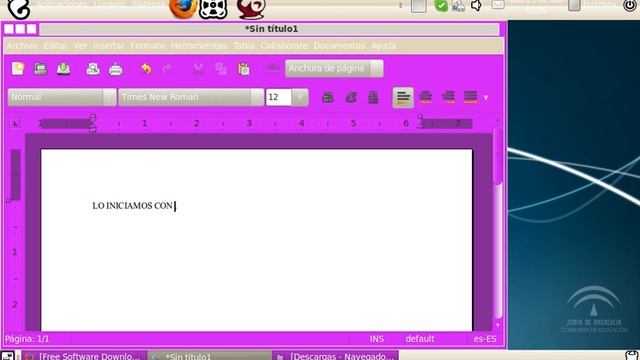Click after the text 'LO INICIAMOS CON'
640x360 pixels.
click(175, 206)
